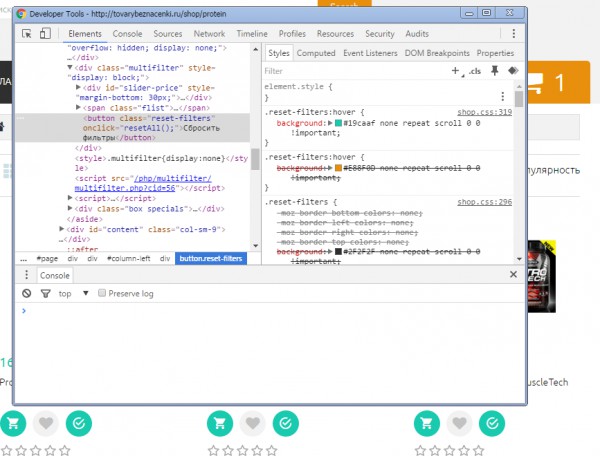
Task: Open console filter funnel icon
Action: click(x=46, y=293)
